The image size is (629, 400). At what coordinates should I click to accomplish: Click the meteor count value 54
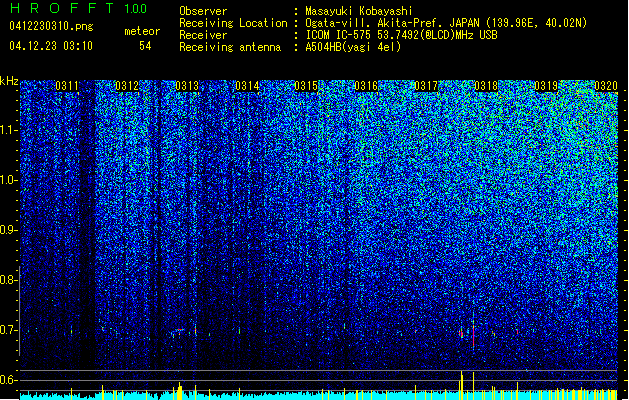(x=145, y=46)
